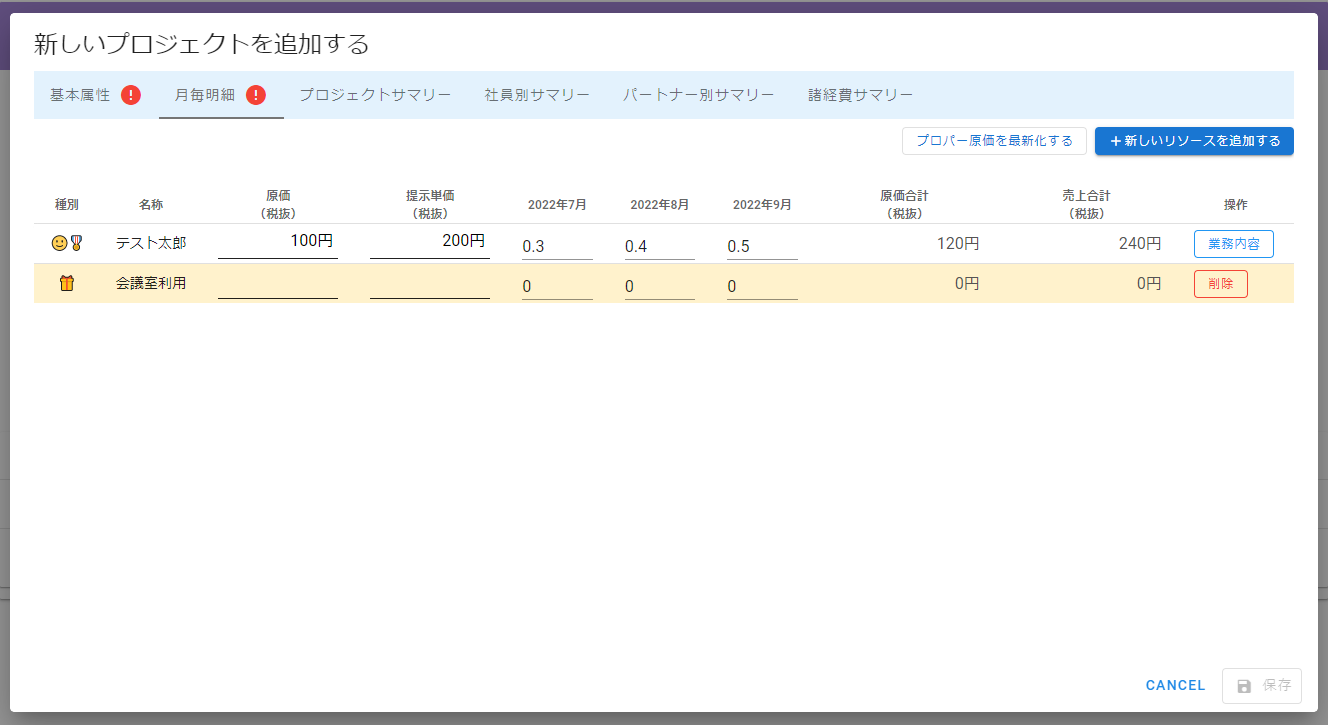Edit テスト太郎's 原価 field showing 100円
The width and height of the screenshot is (1328, 725).
click(278, 242)
